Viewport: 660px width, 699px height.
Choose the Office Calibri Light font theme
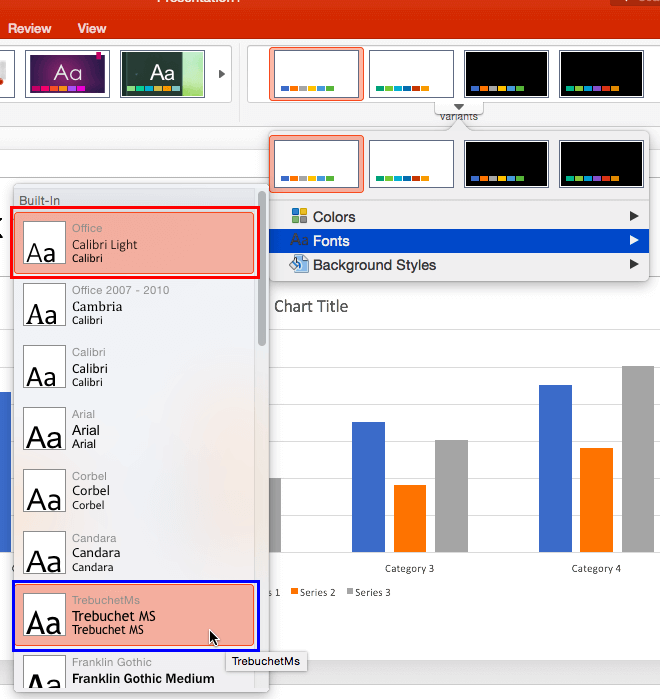[x=135, y=244]
